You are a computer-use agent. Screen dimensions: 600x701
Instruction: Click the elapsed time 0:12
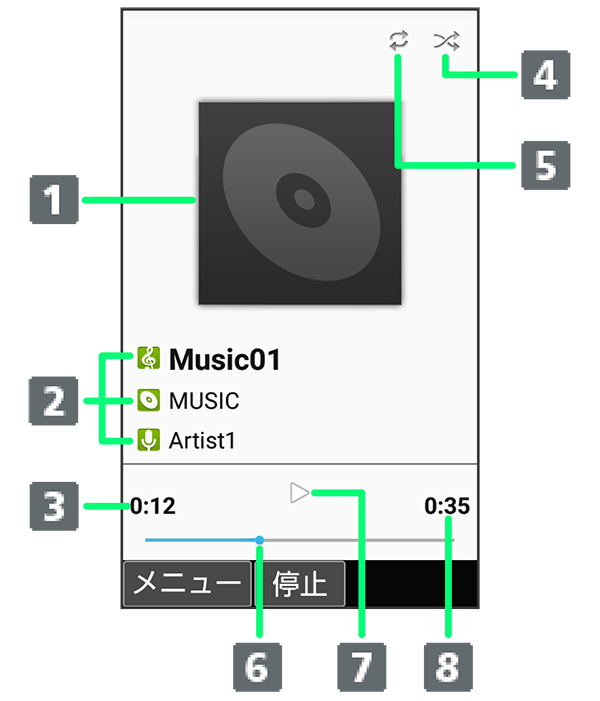[153, 506]
